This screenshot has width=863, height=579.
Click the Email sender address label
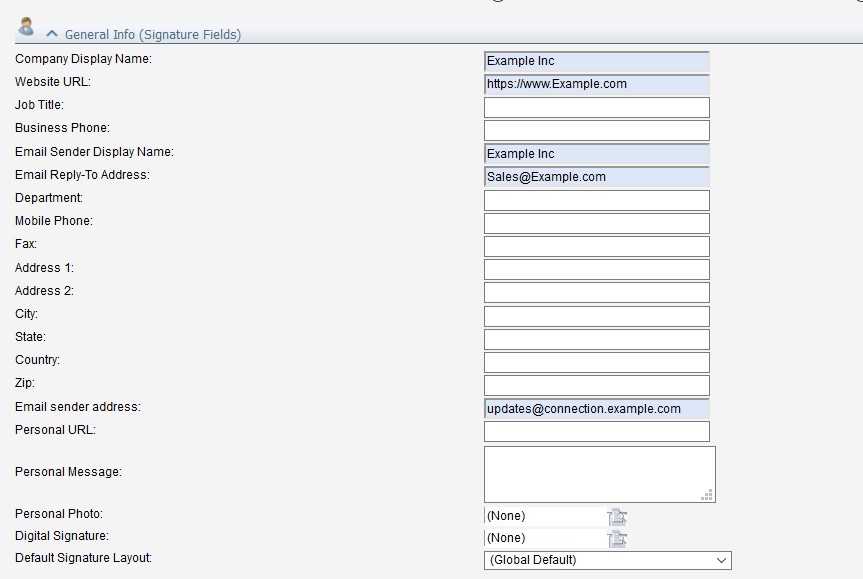pyautogui.click(x=78, y=407)
